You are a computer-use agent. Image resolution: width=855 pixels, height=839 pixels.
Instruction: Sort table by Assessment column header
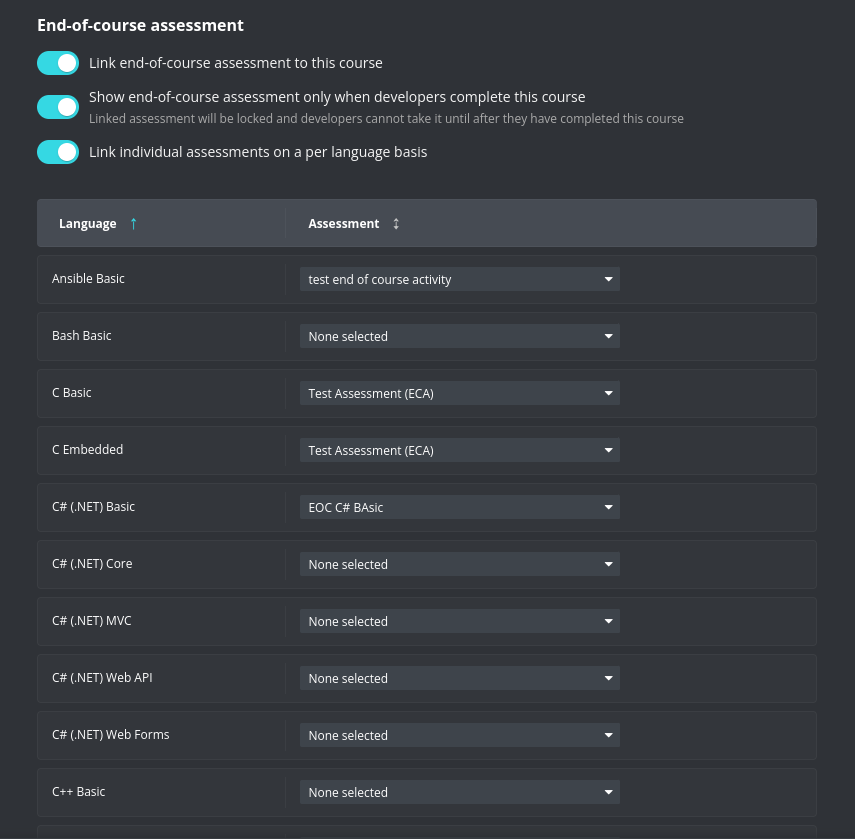pos(344,224)
